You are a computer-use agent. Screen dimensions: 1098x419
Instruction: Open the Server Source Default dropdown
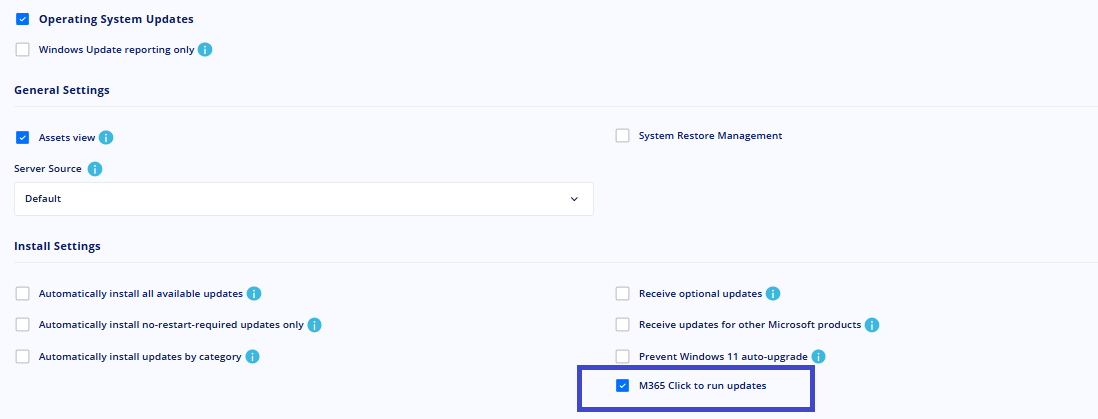pos(304,199)
